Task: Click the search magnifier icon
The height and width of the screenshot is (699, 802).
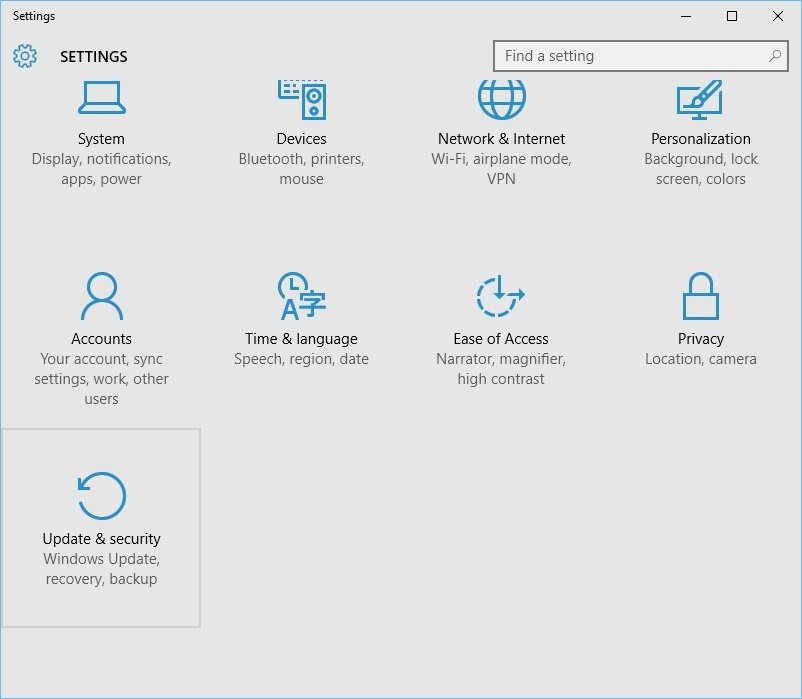Action: click(775, 56)
